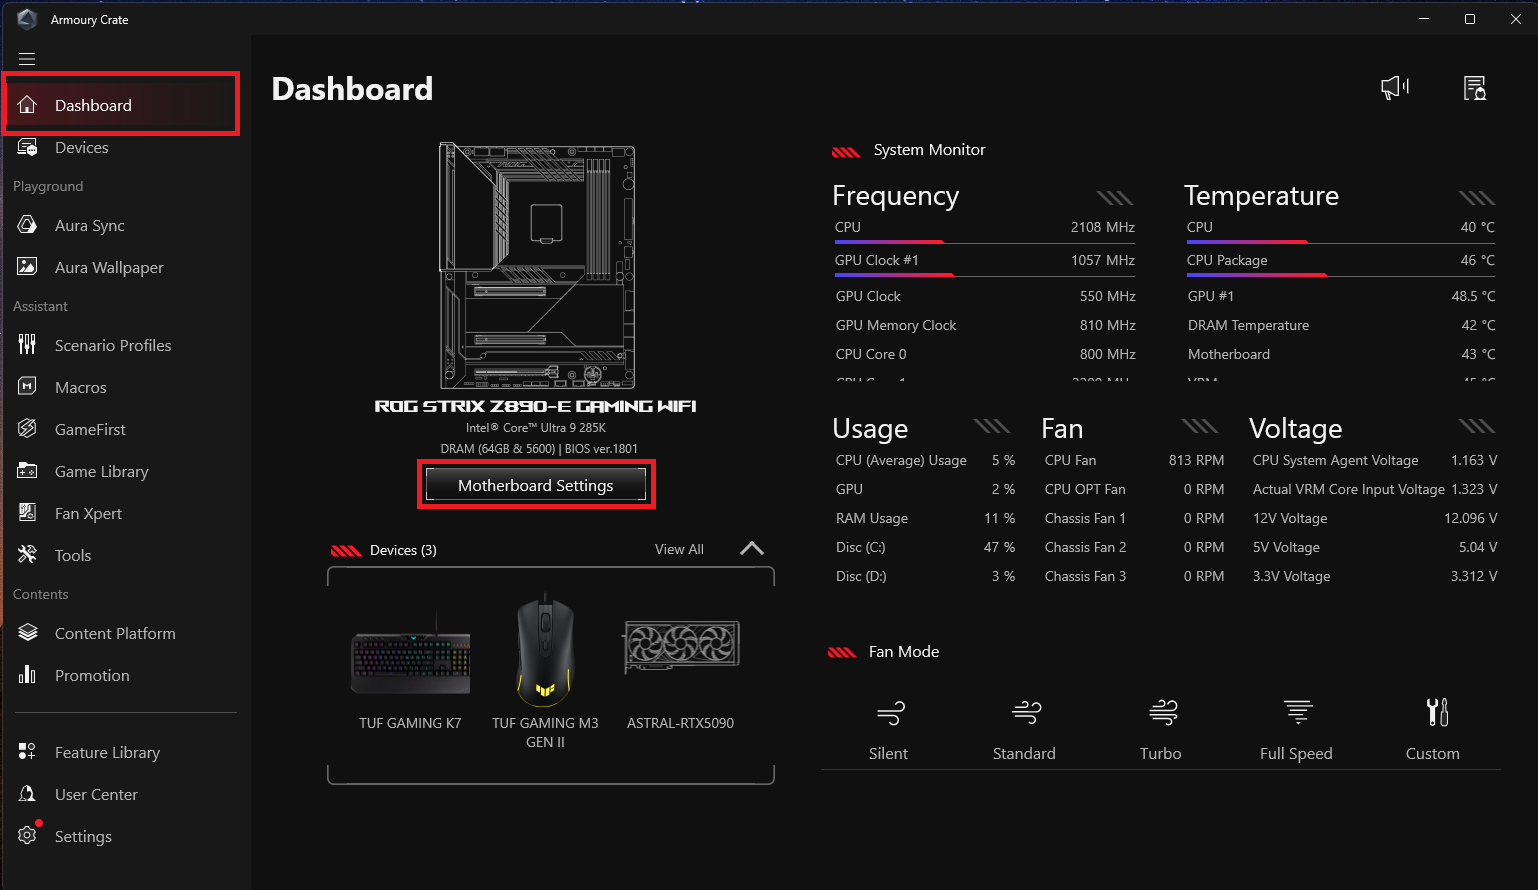Click the Fan Xpert icon
The width and height of the screenshot is (1538, 890).
(27, 513)
